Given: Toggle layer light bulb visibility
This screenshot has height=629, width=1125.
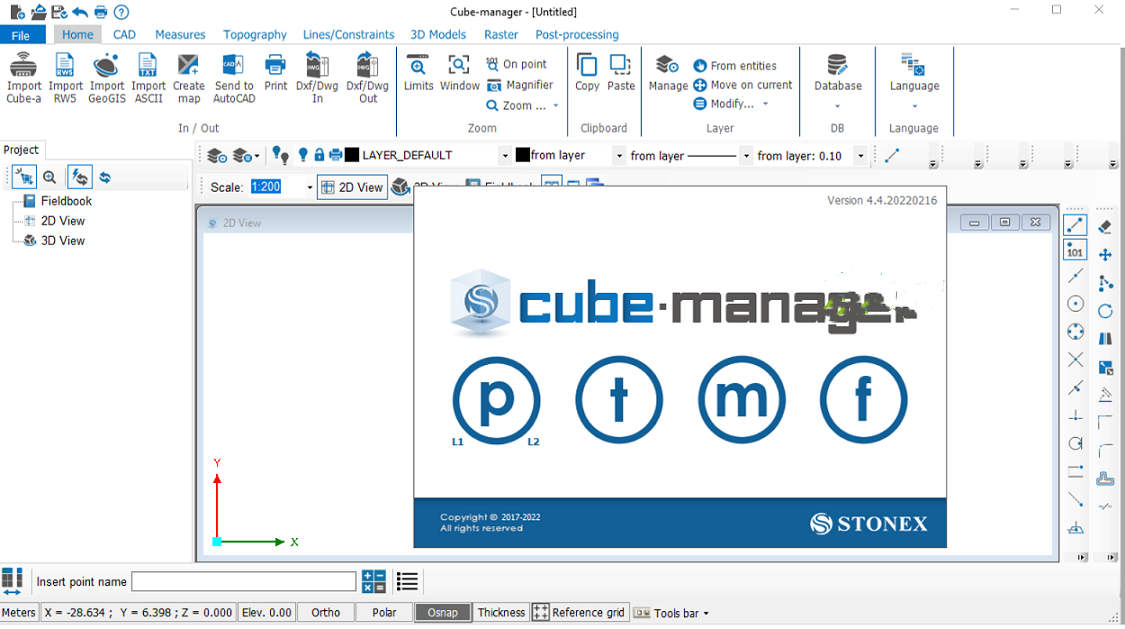Looking at the screenshot, I should point(303,155).
